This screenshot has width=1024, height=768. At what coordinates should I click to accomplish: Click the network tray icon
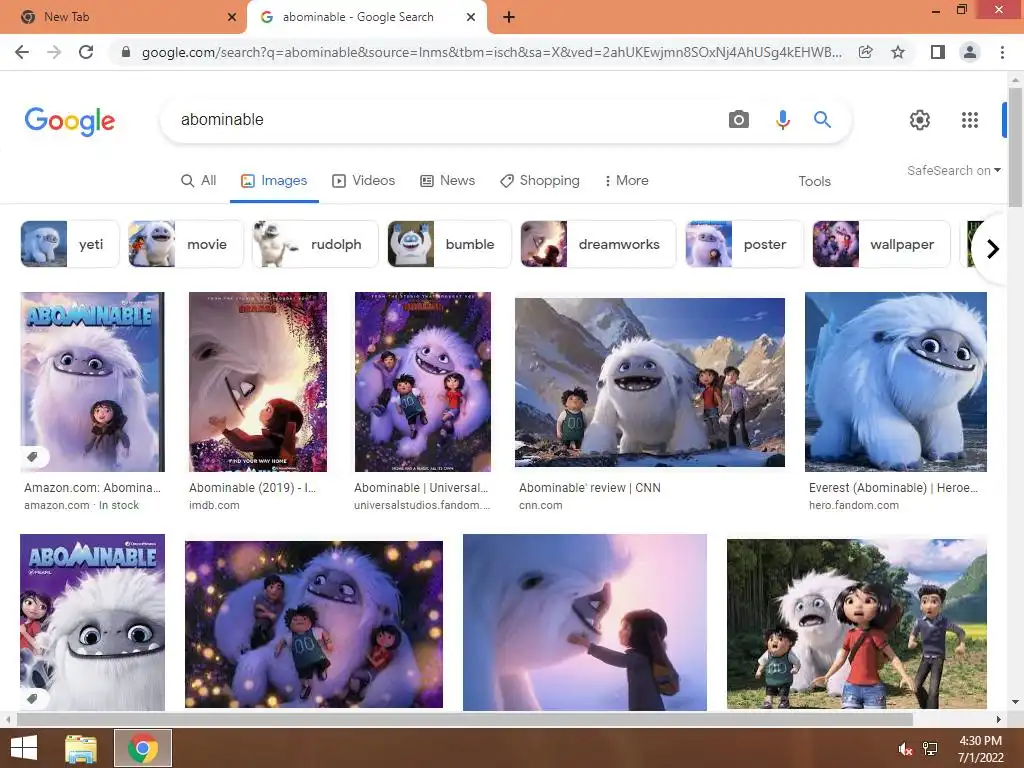pos(930,749)
